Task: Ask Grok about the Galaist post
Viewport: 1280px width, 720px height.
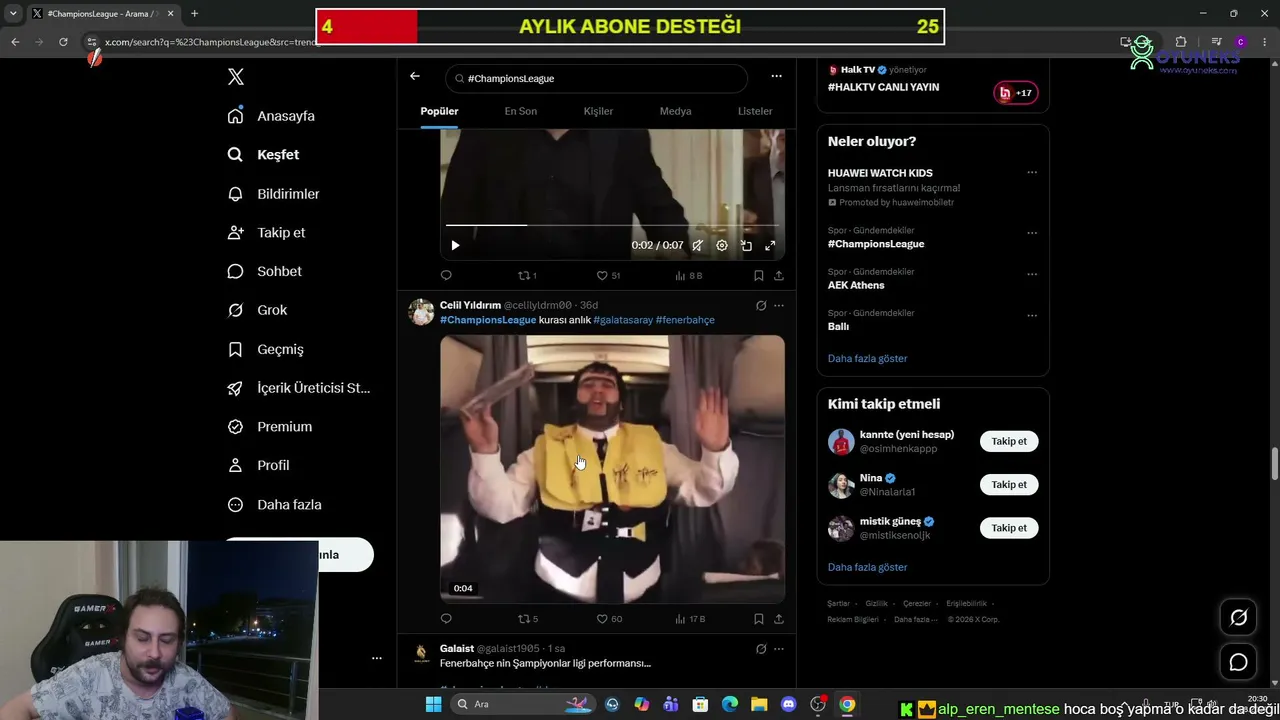Action: (x=761, y=649)
